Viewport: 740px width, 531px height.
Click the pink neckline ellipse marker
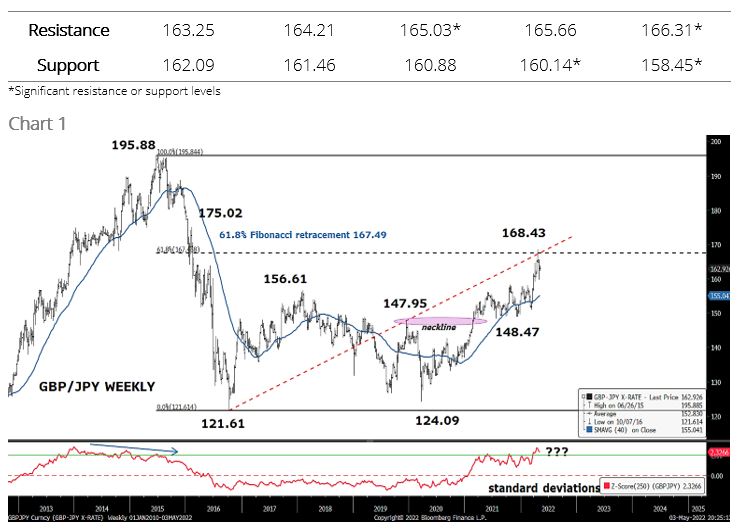point(438,321)
